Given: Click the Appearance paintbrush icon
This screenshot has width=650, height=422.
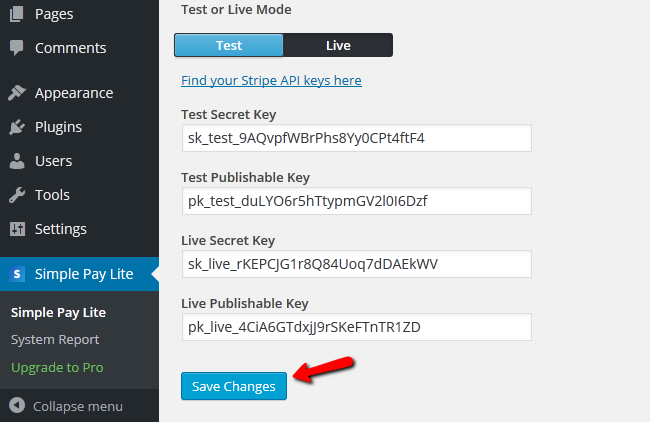Looking at the screenshot, I should [x=16, y=93].
